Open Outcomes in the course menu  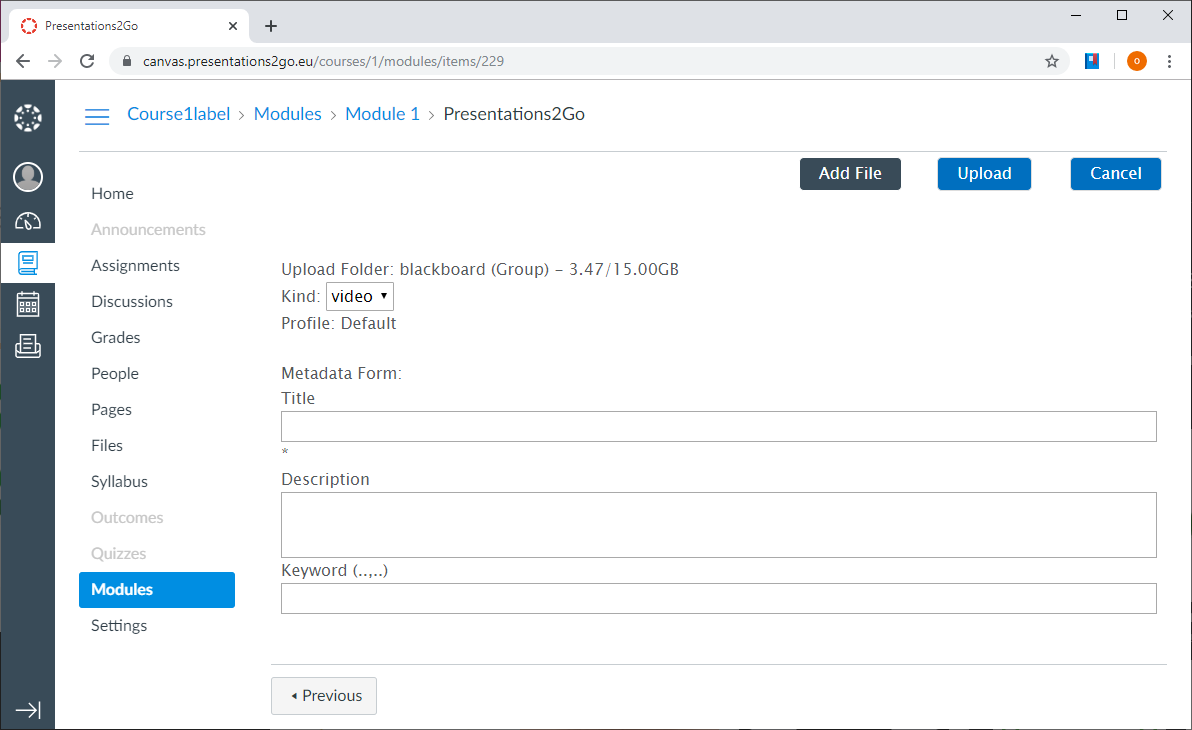(127, 518)
